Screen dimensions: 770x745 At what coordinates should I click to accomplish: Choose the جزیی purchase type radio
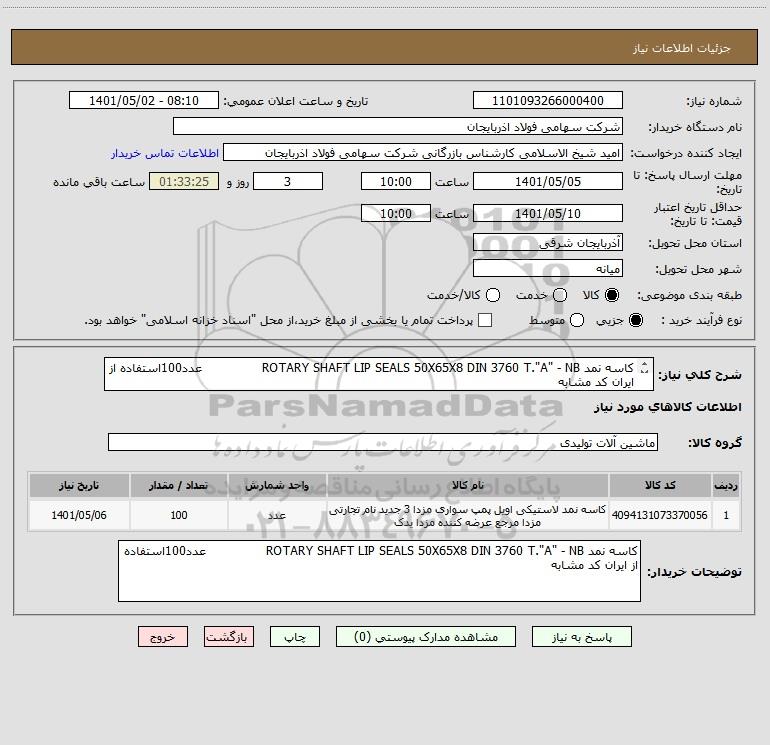pyautogui.click(x=636, y=320)
